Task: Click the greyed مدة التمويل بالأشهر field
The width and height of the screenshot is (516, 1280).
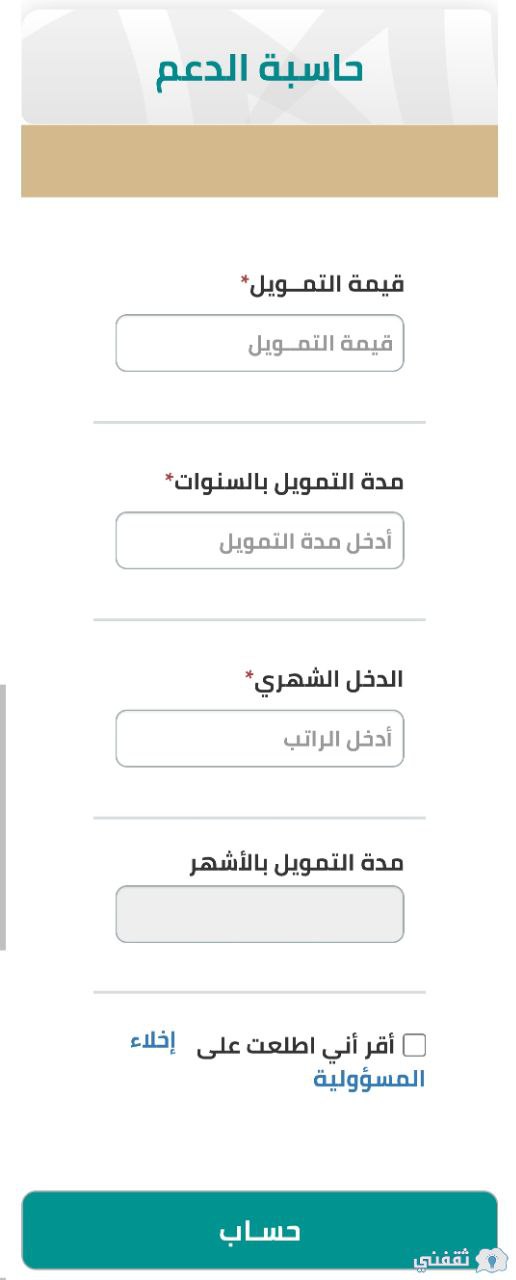Action: 260,914
